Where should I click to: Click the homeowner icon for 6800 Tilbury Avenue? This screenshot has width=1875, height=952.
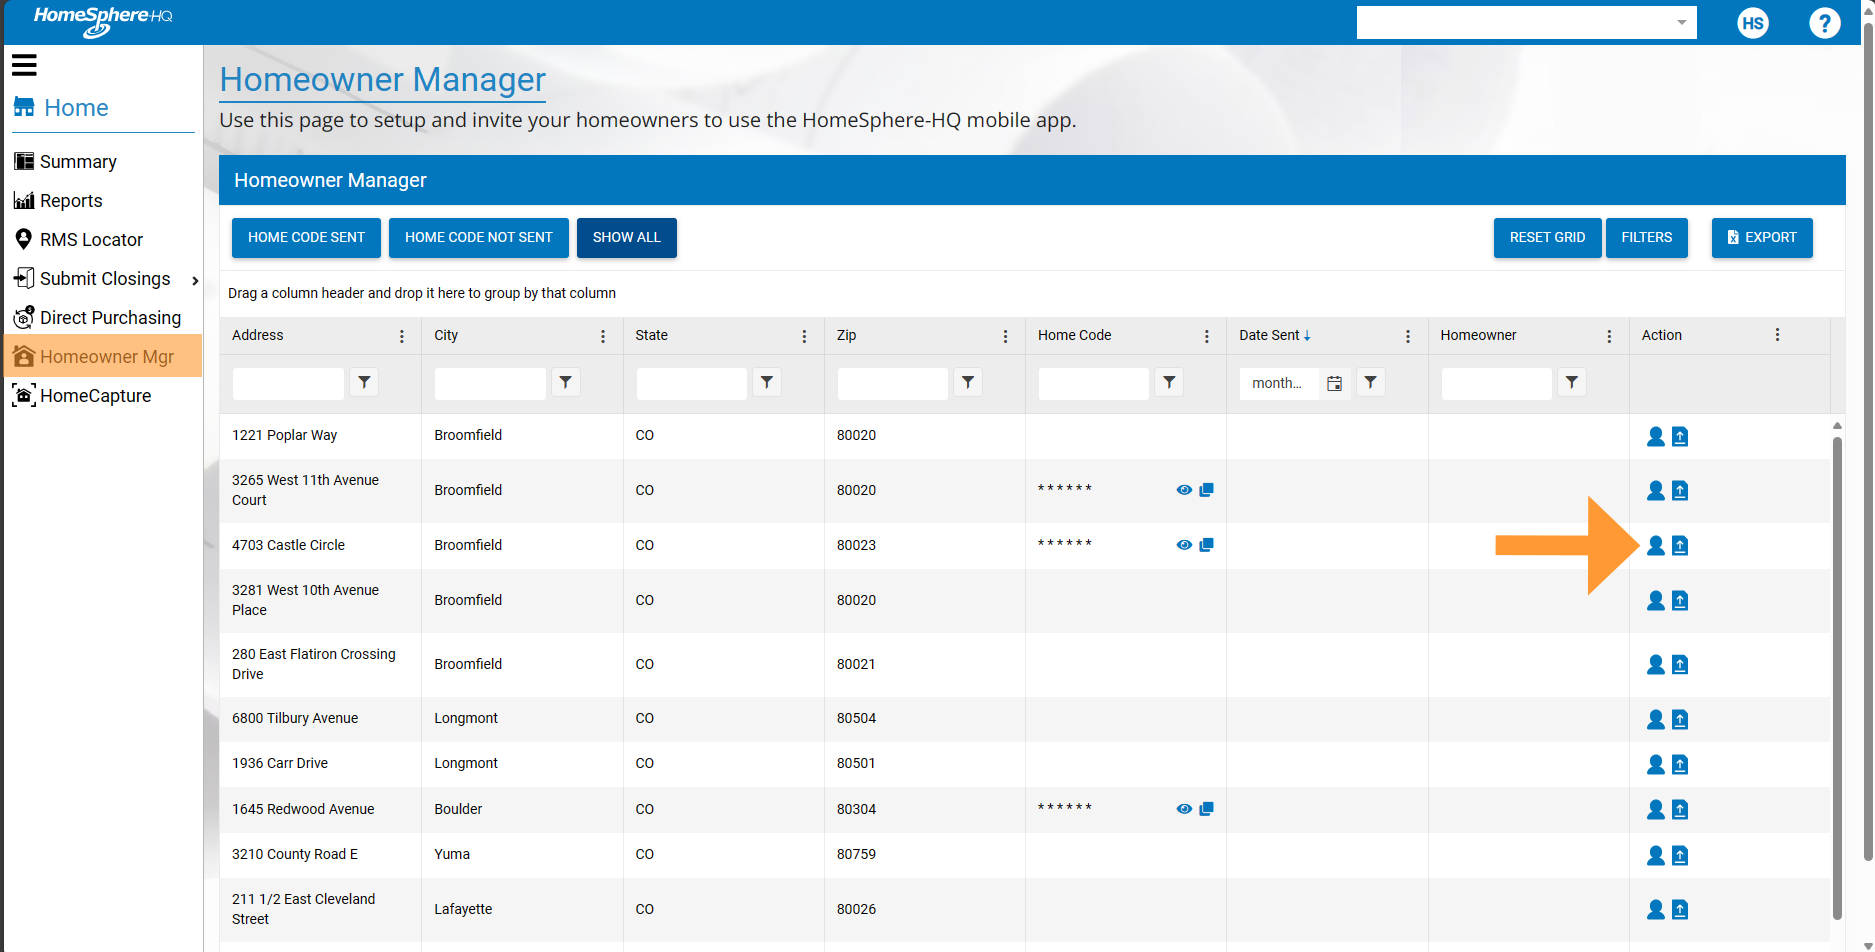pos(1656,719)
